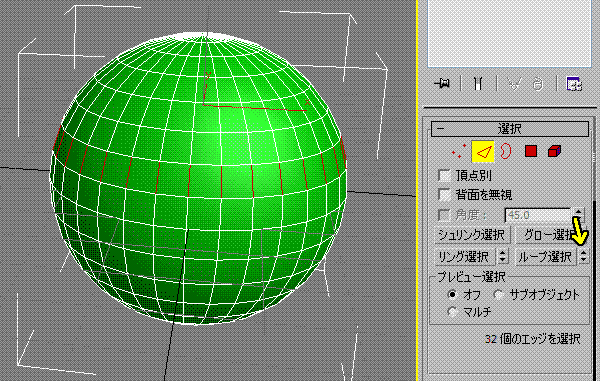Click the シュリンク選択 button
Image resolution: width=600 pixels, height=381 pixels.
point(472,234)
